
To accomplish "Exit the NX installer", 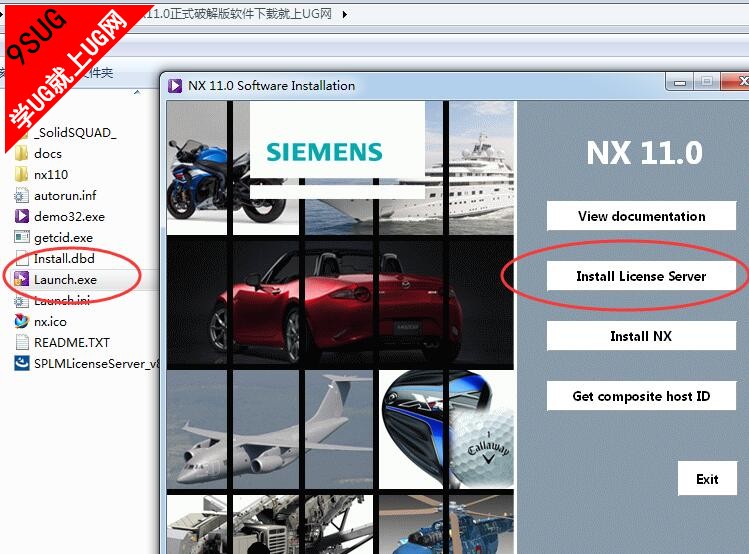I will tap(707, 479).
